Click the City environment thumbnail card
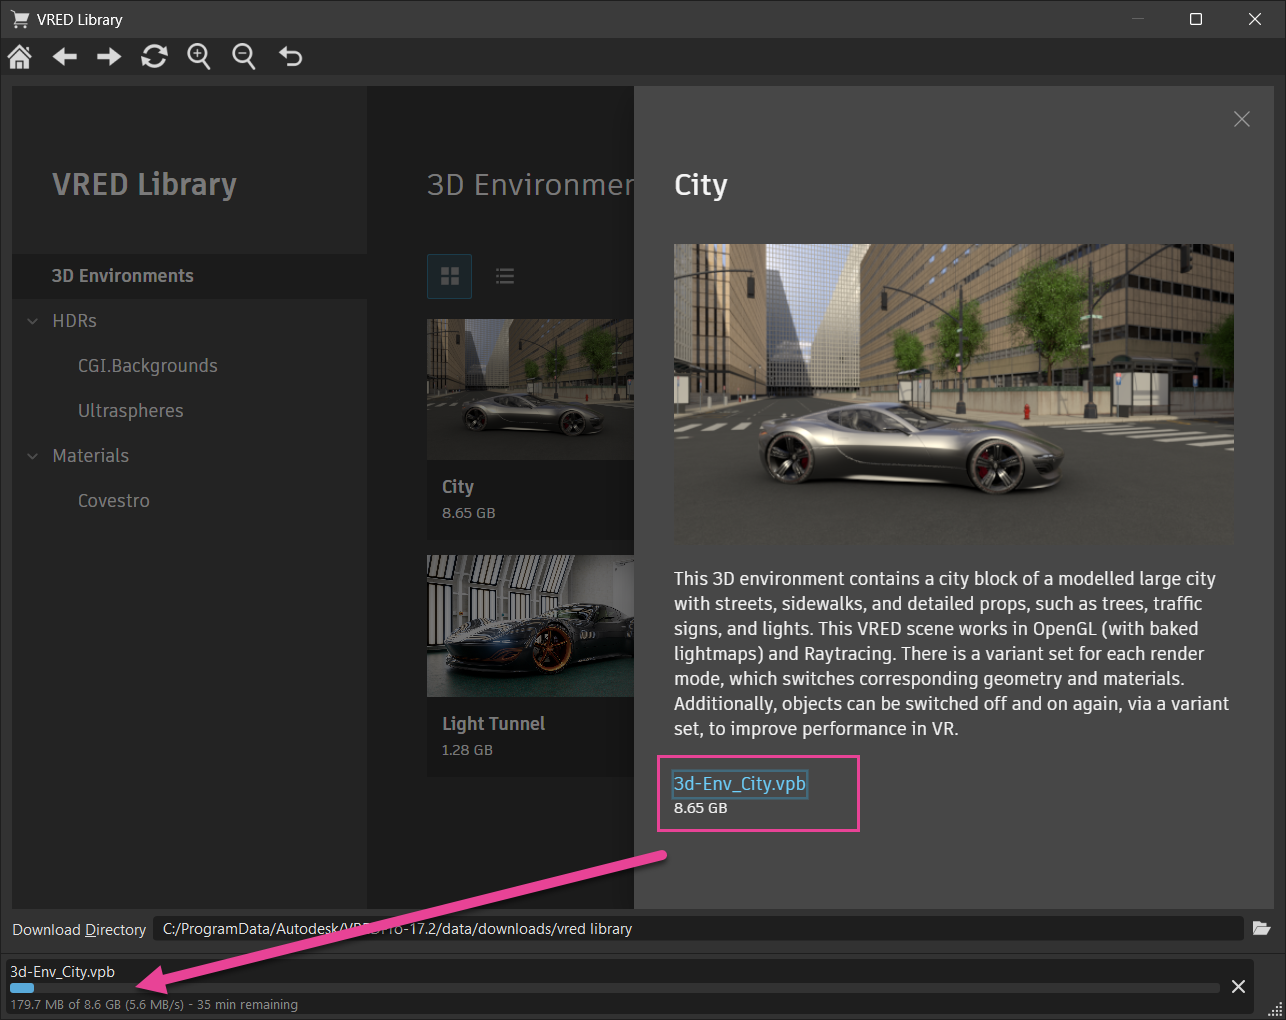Image resolution: width=1286 pixels, height=1020 pixels. tap(530, 430)
